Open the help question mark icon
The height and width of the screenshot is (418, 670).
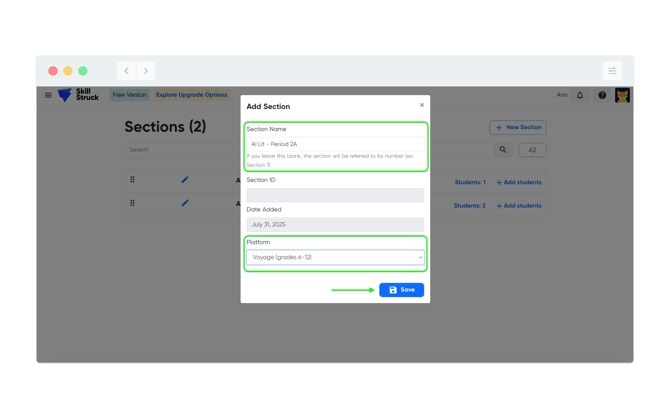[602, 95]
